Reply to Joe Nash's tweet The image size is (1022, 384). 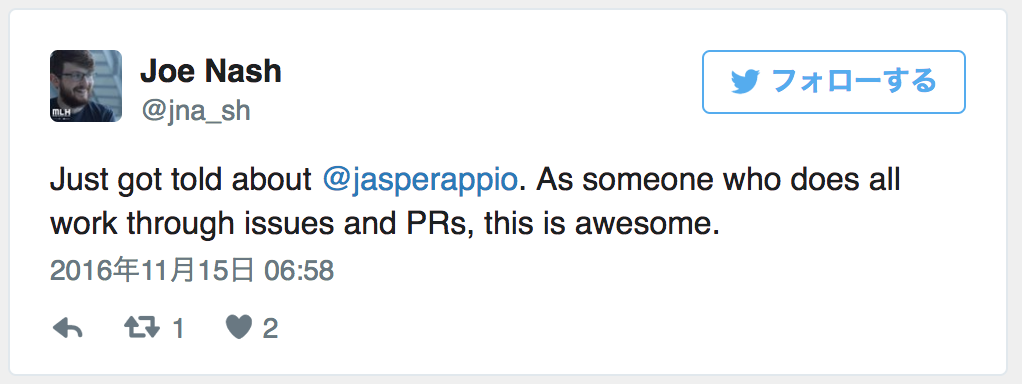67,329
